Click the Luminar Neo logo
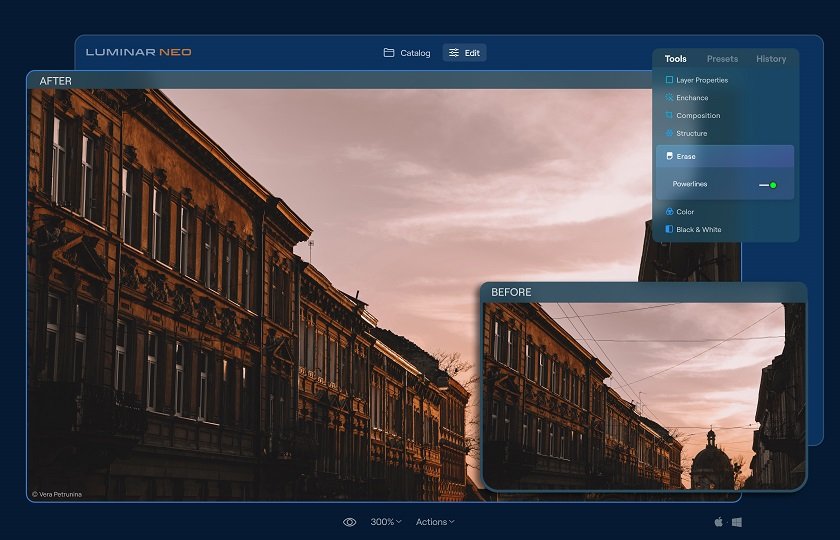The width and height of the screenshot is (840, 540). pos(138,52)
